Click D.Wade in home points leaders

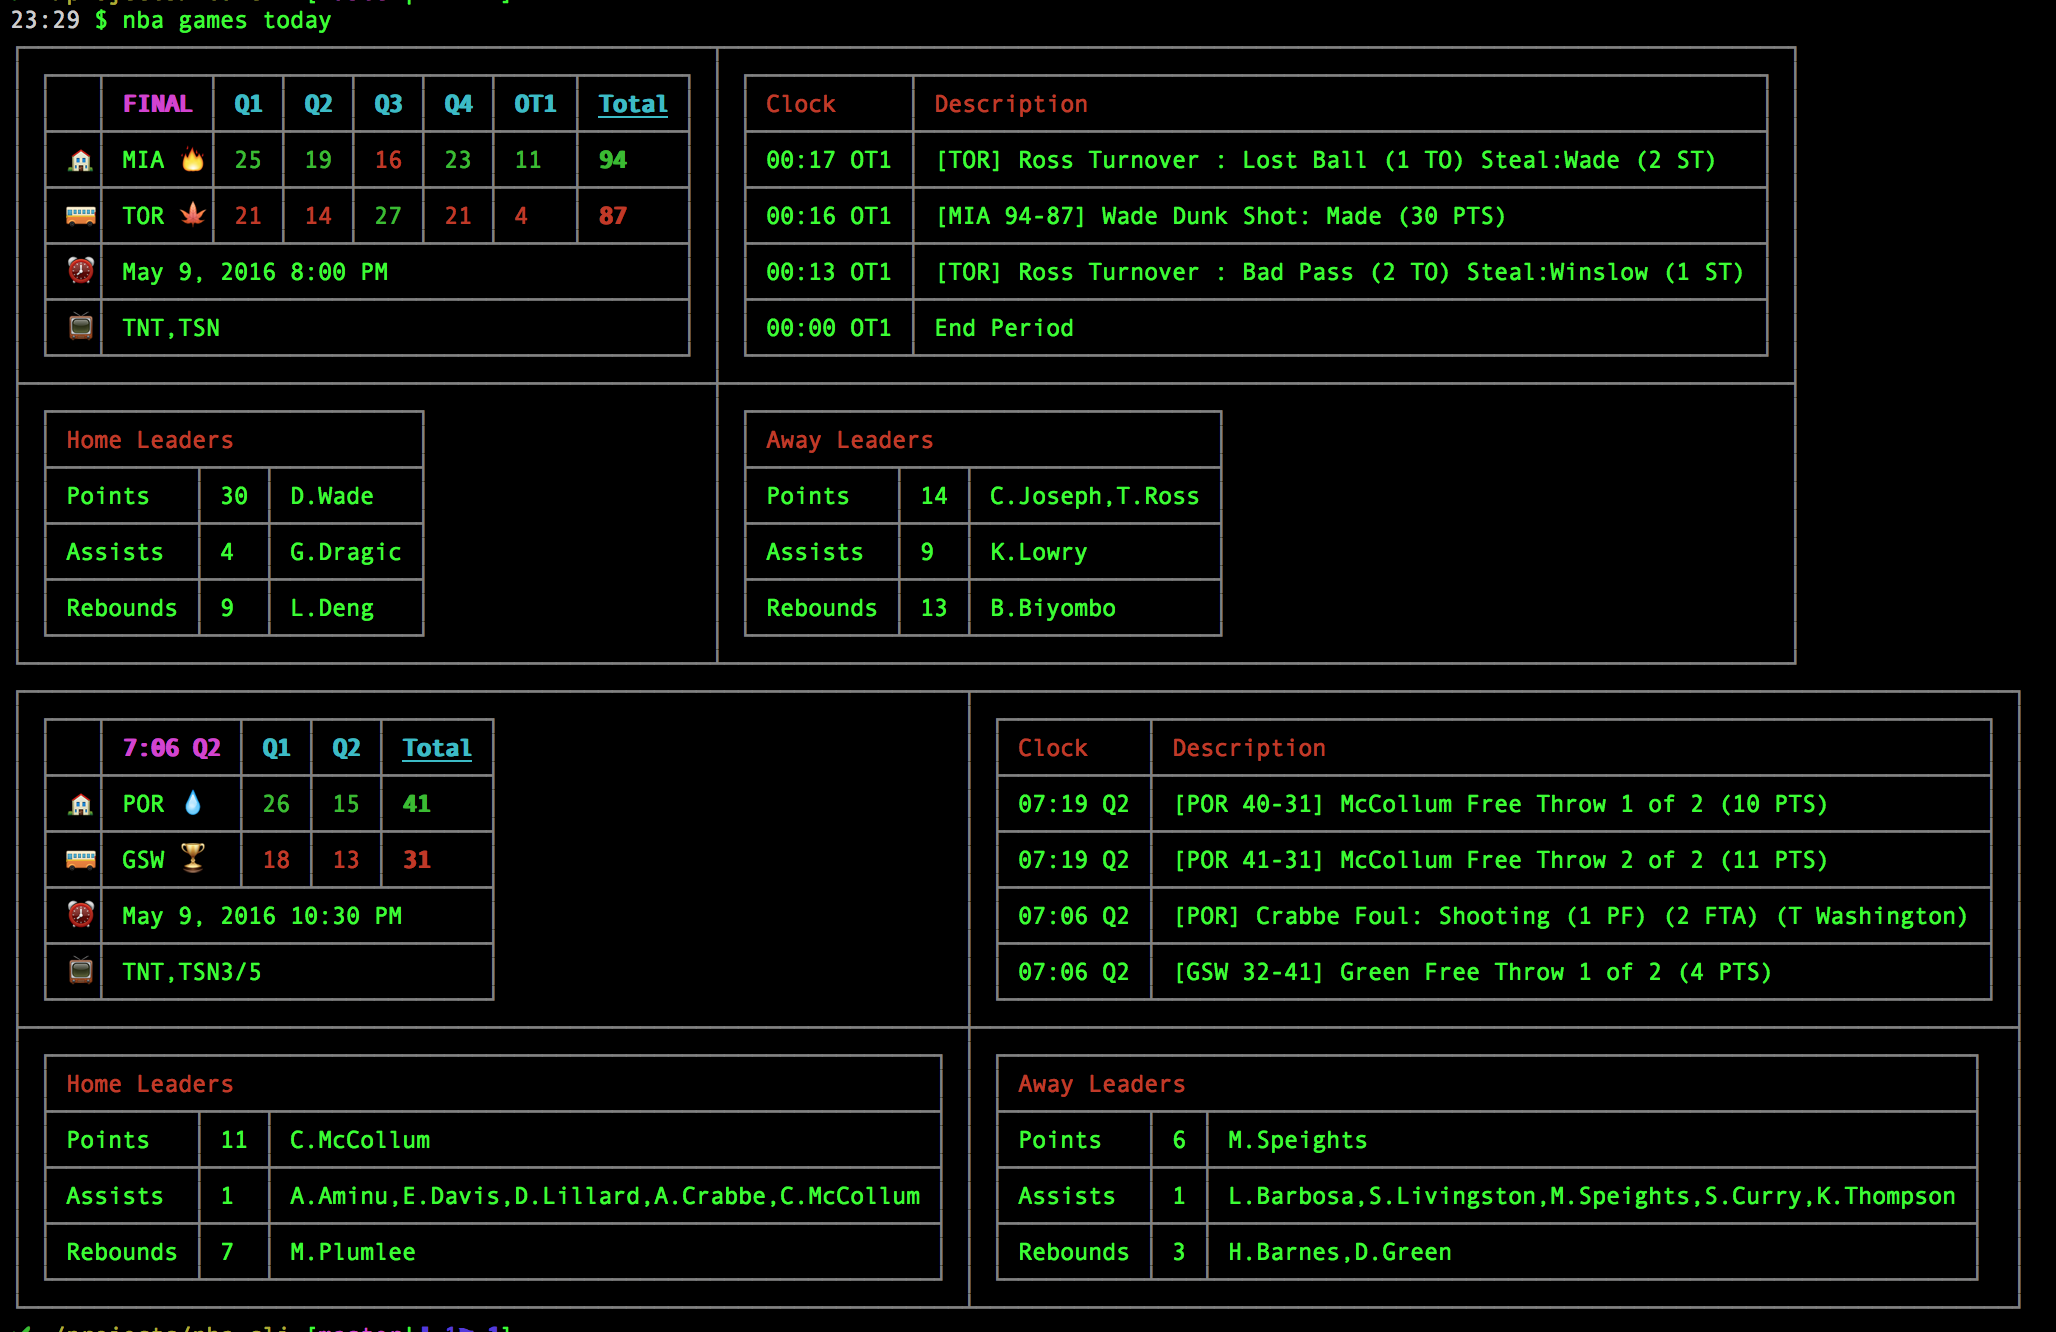point(332,496)
